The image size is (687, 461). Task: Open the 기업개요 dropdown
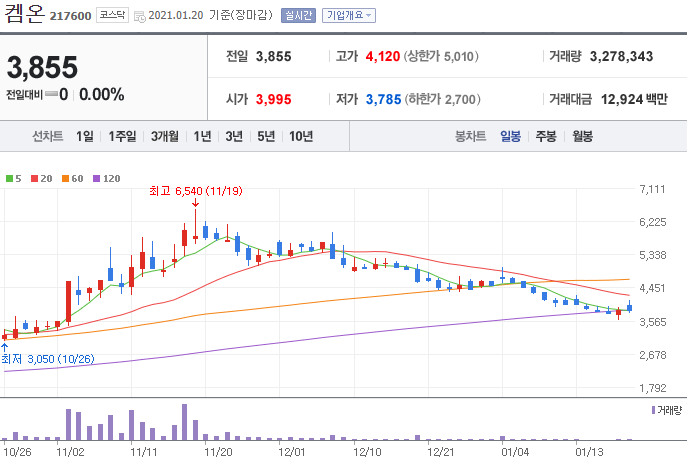(x=349, y=15)
